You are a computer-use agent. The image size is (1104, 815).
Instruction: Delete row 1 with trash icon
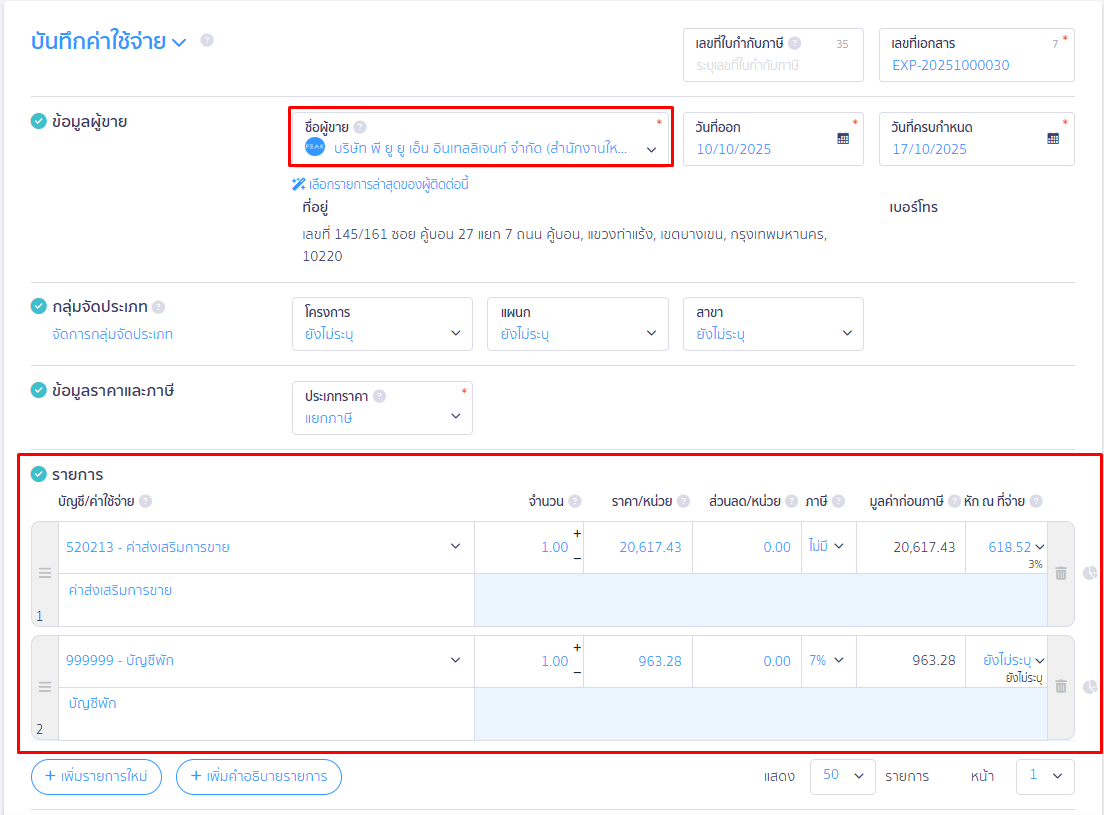click(x=1061, y=573)
